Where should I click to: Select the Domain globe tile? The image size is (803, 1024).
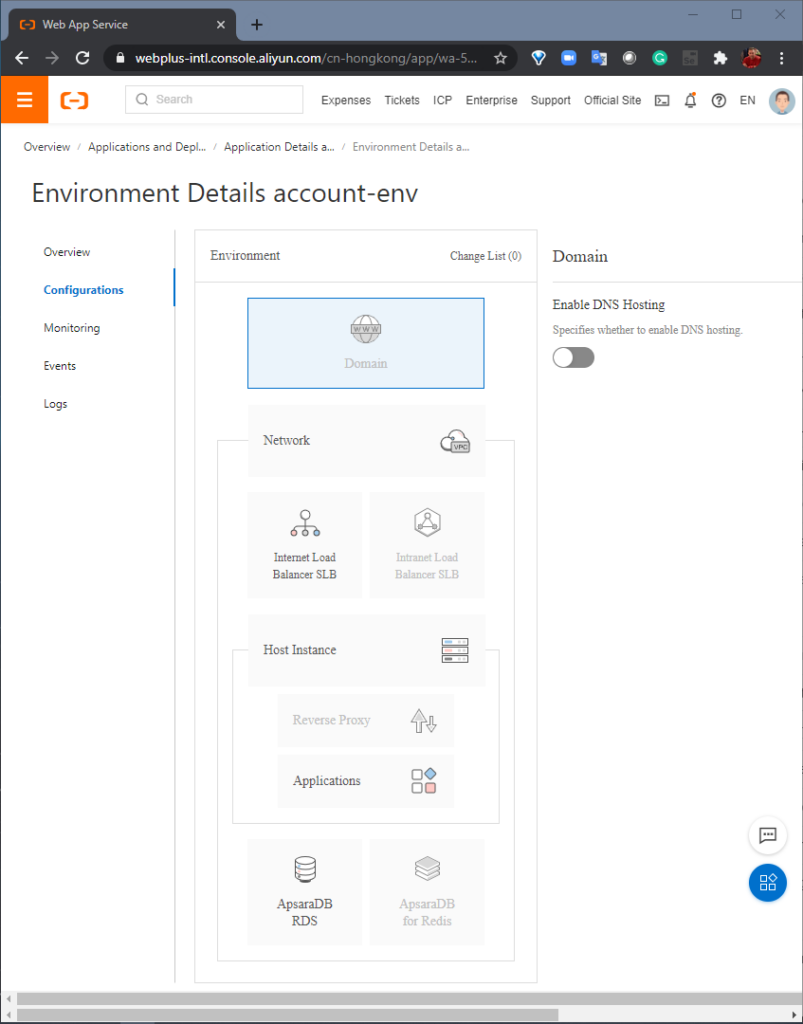coord(366,344)
